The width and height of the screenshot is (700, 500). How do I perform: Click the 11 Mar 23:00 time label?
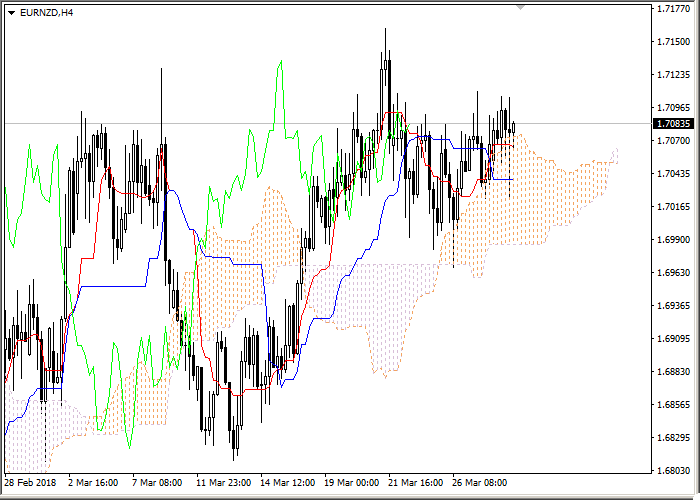point(223,483)
